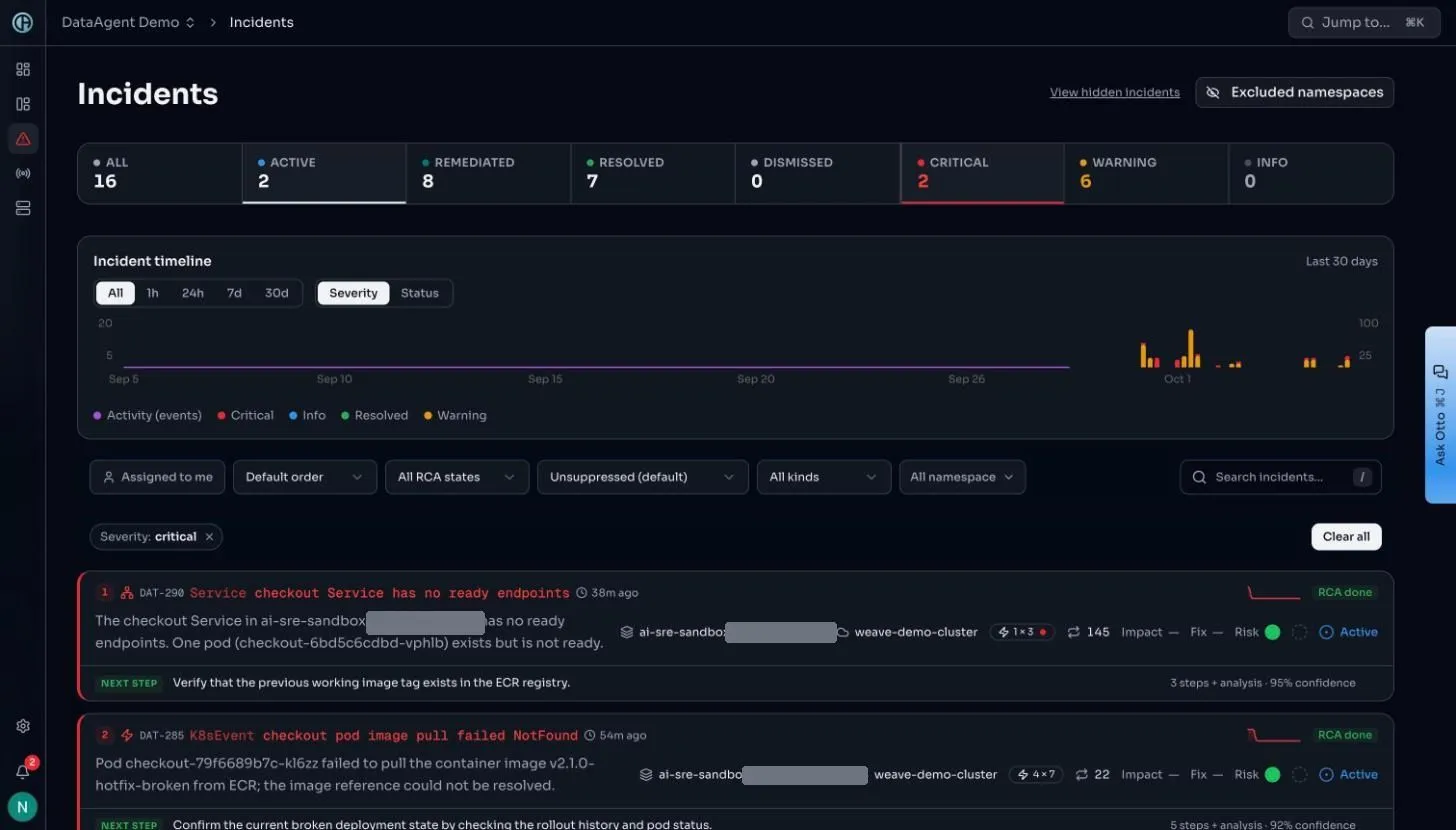Image resolution: width=1456 pixels, height=830 pixels.
Task: Open the Jump to search box
Action: 1362,22
